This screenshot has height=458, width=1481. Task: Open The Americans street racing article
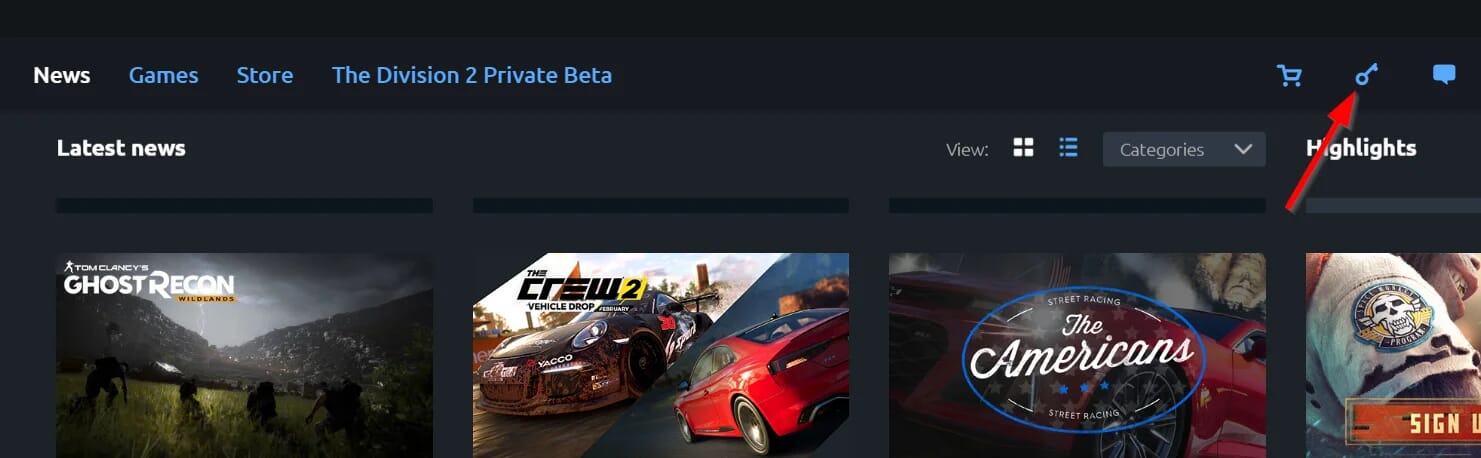click(x=1077, y=355)
